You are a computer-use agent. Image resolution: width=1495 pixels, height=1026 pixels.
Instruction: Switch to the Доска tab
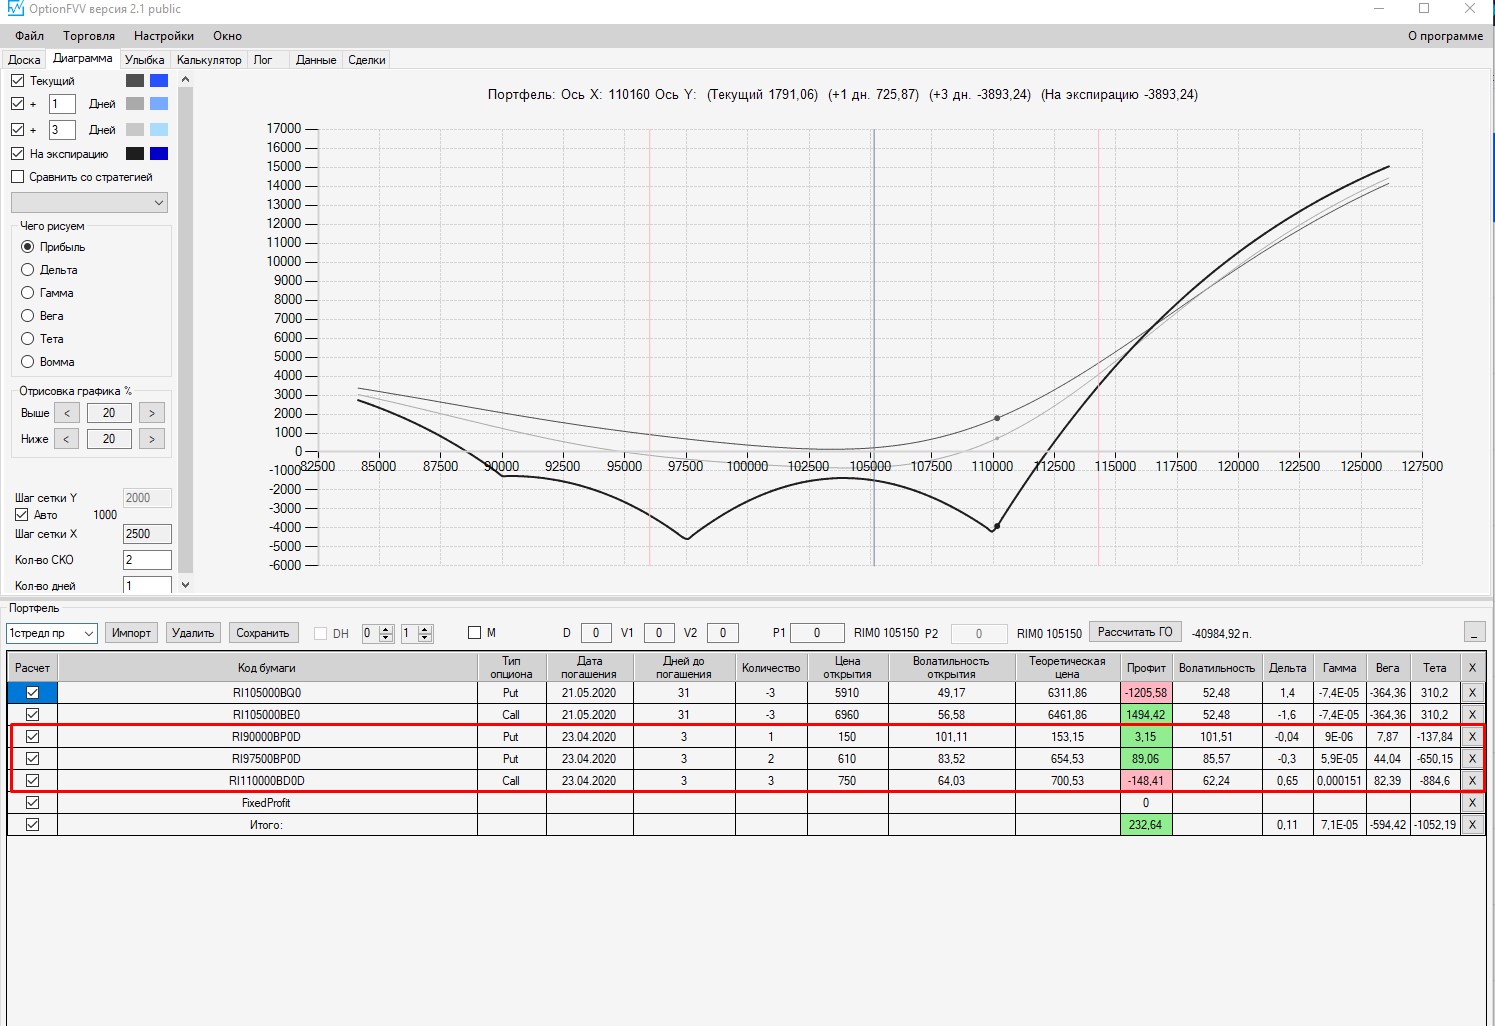[24, 60]
